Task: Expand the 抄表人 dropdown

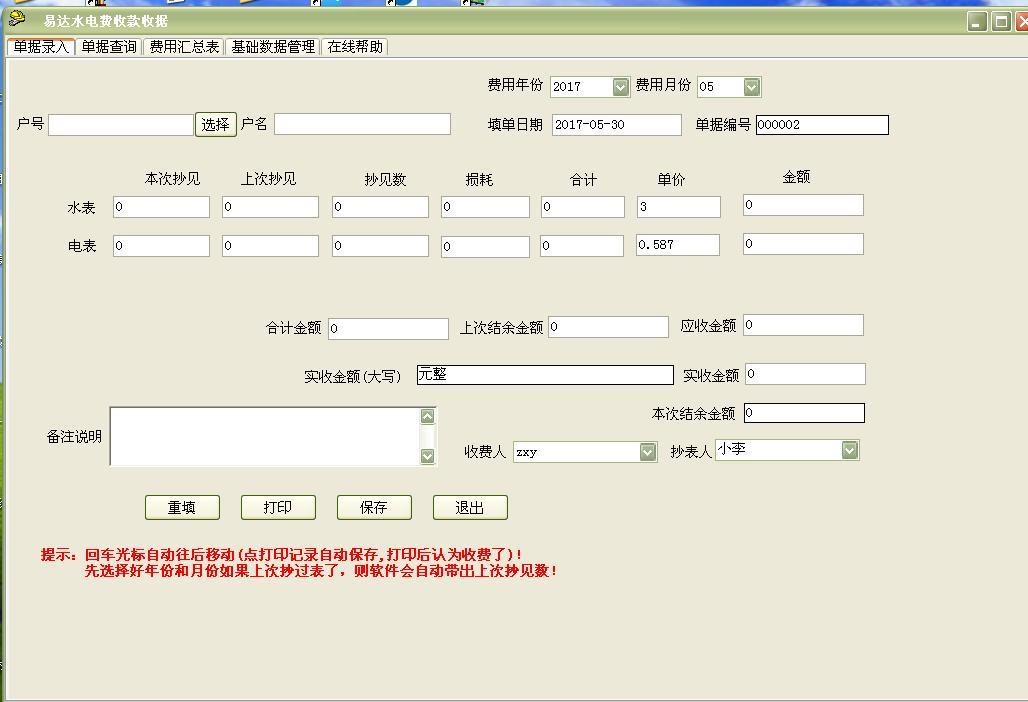Action: 850,450
